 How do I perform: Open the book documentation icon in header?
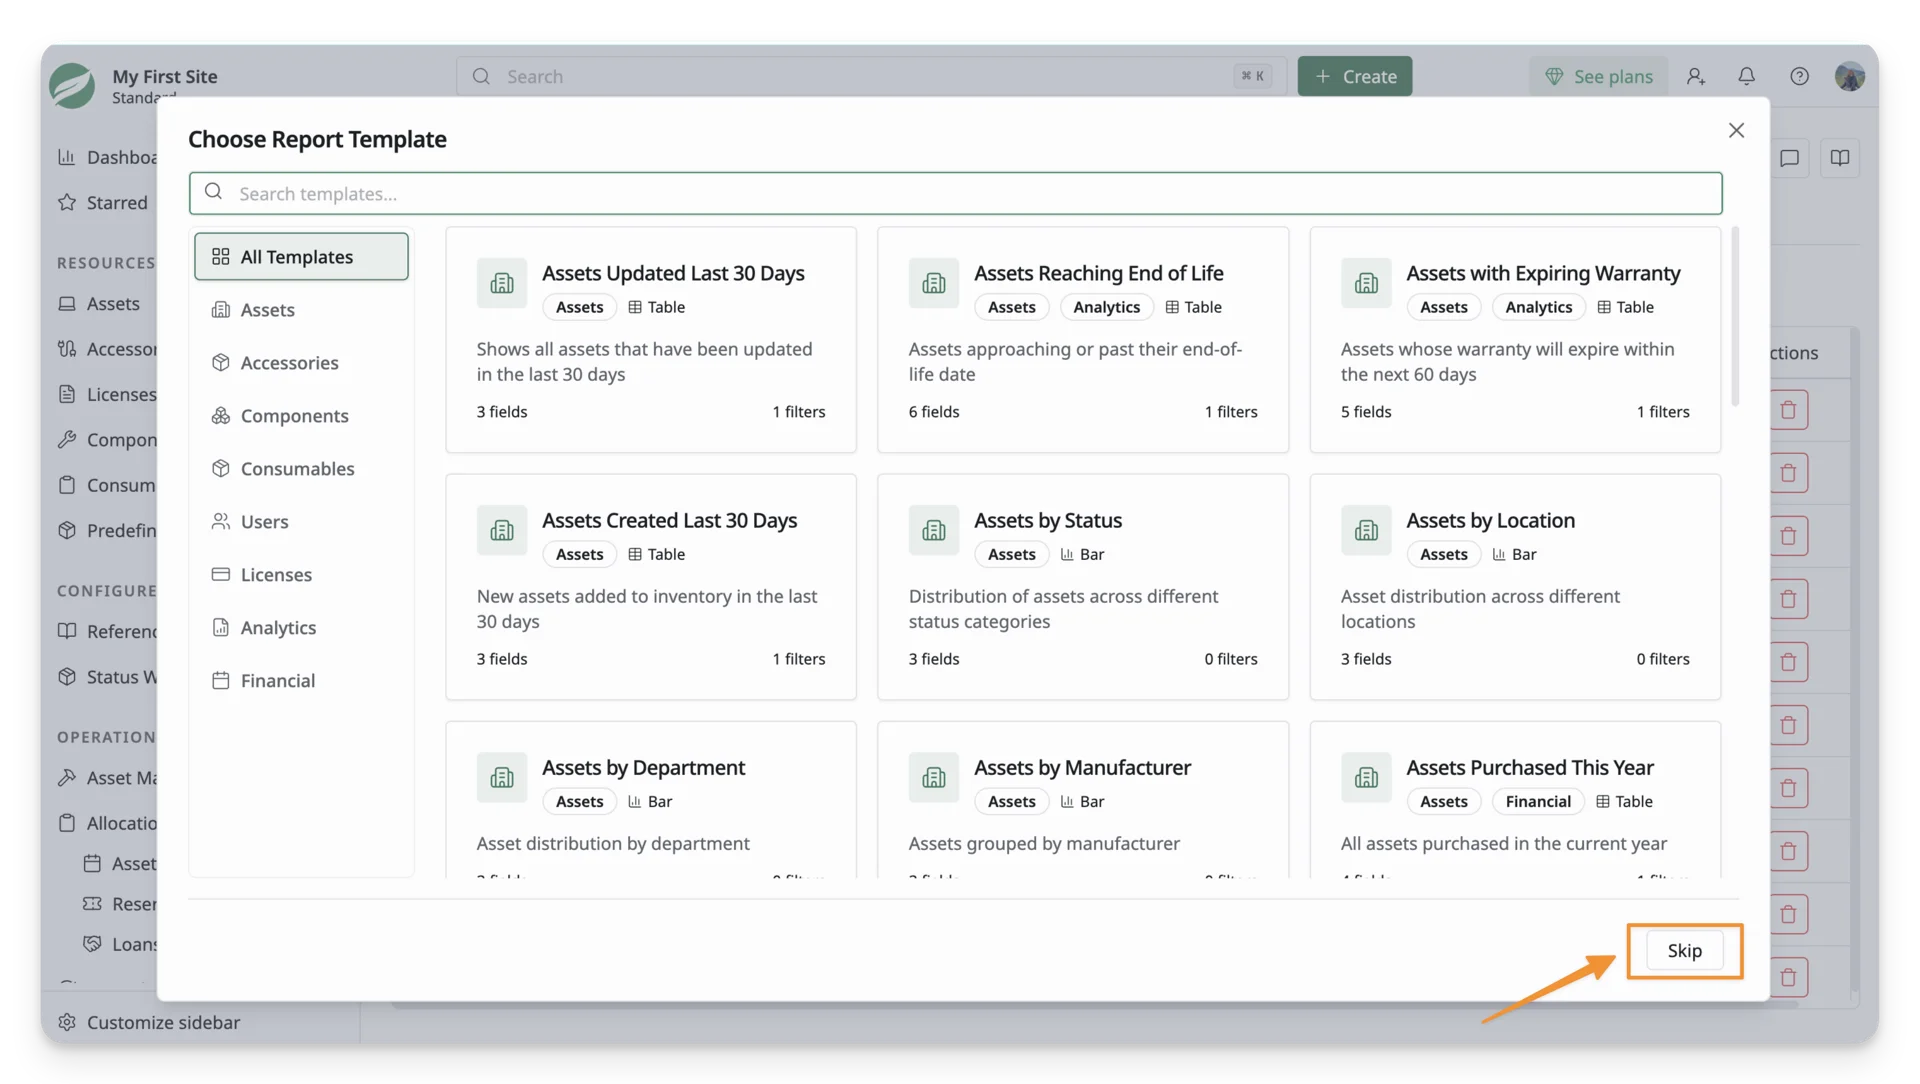click(x=1839, y=158)
